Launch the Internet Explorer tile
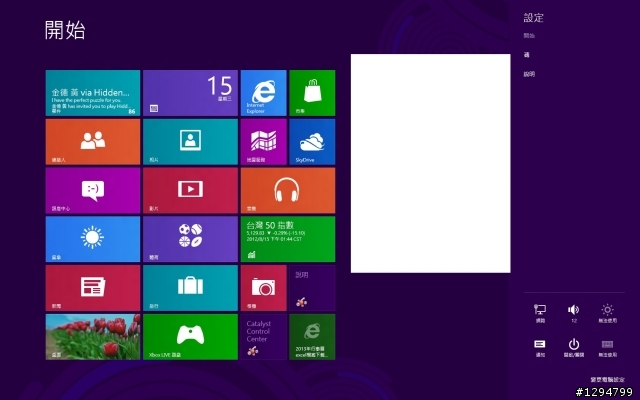This screenshot has height=400, width=640. pos(263,93)
